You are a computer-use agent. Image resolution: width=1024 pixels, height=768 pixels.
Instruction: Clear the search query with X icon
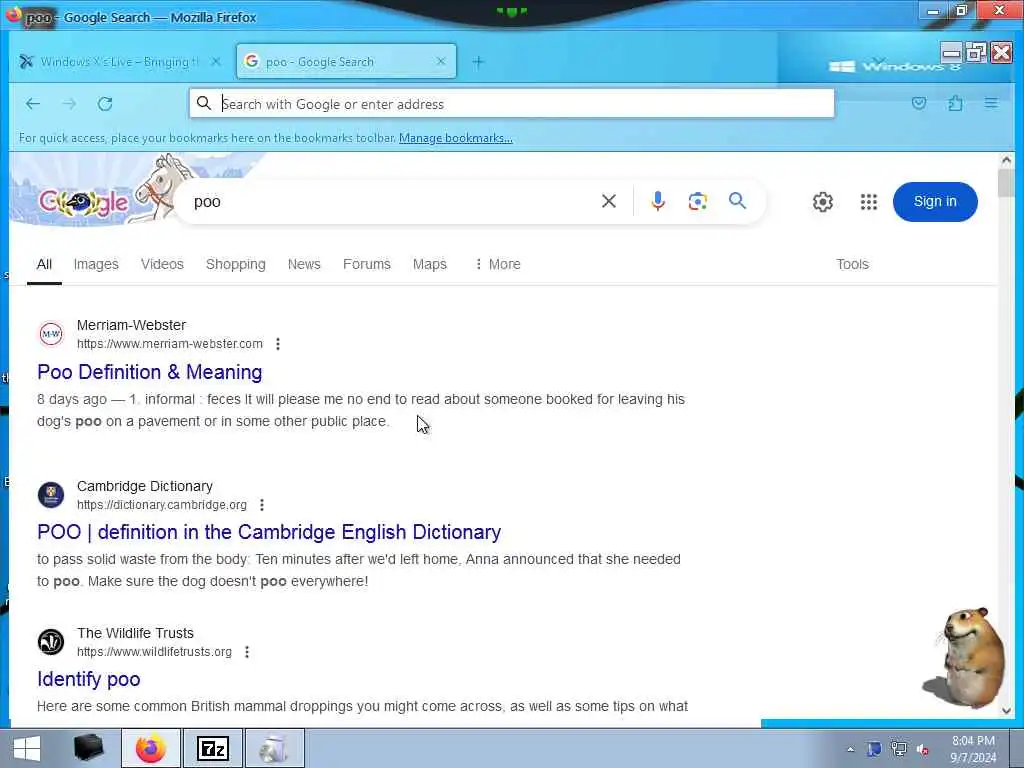609,201
